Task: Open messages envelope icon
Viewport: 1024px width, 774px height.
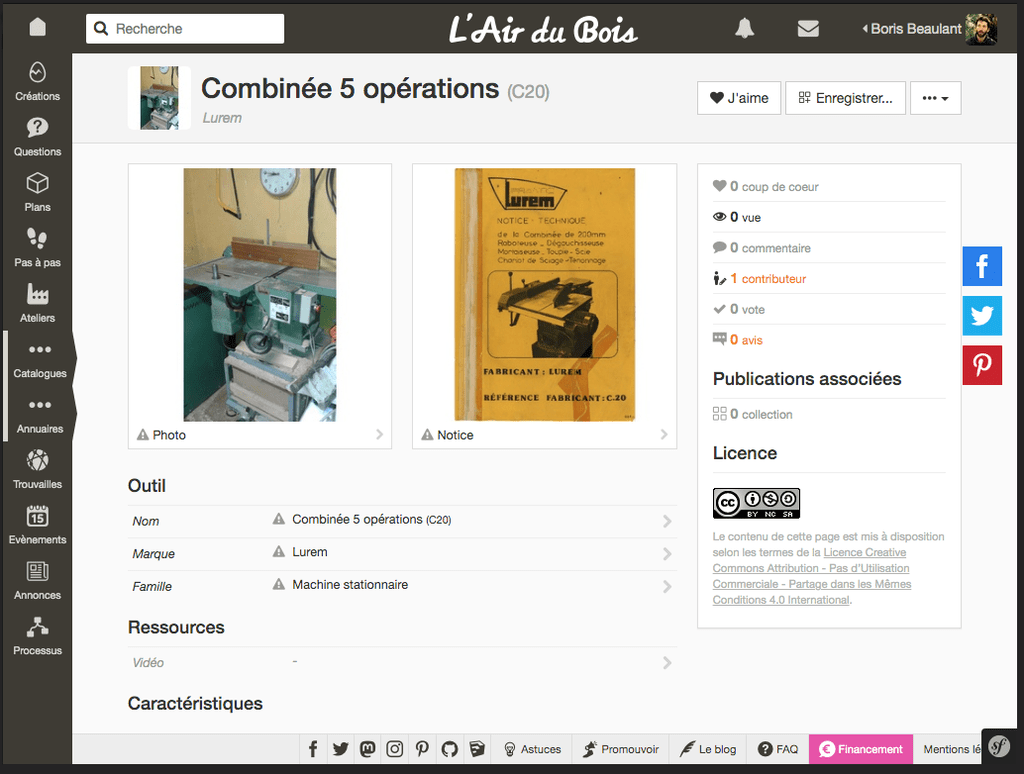Action: click(808, 28)
